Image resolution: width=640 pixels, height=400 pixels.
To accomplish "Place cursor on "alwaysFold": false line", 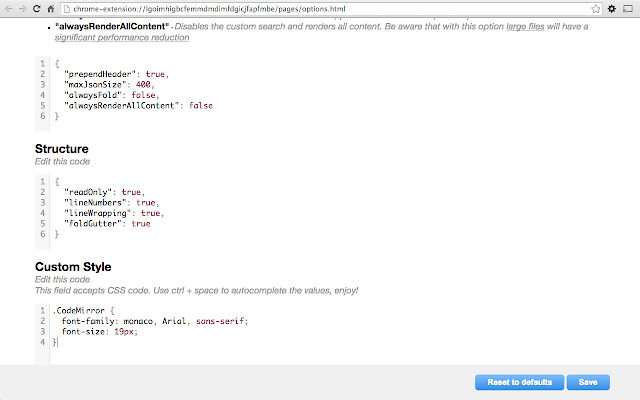I will point(111,95).
